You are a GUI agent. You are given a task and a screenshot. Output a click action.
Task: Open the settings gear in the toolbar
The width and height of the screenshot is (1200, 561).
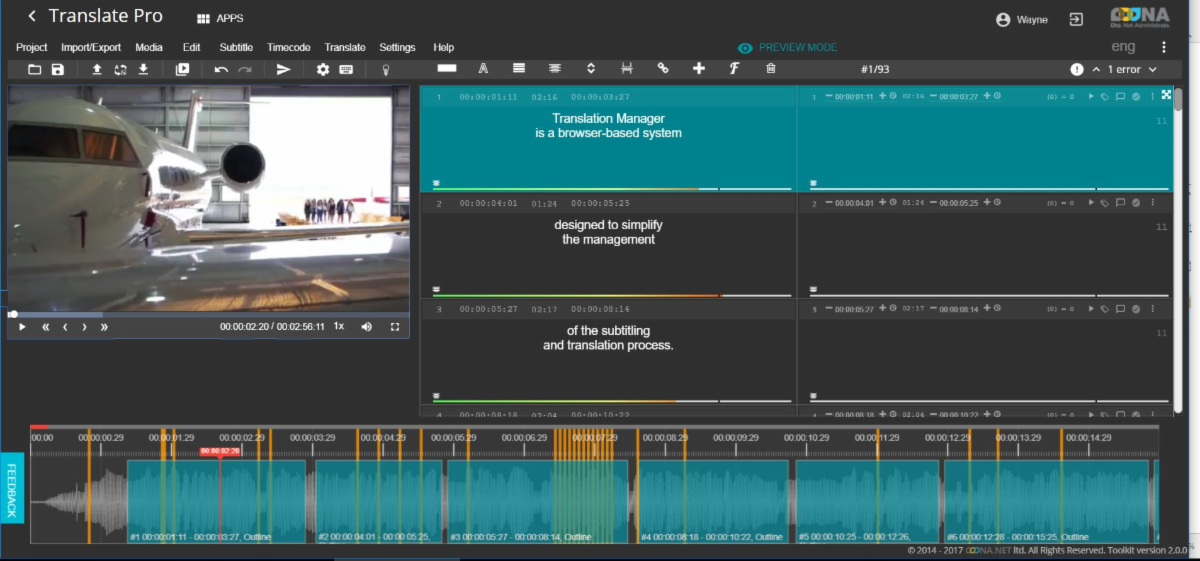click(x=323, y=69)
